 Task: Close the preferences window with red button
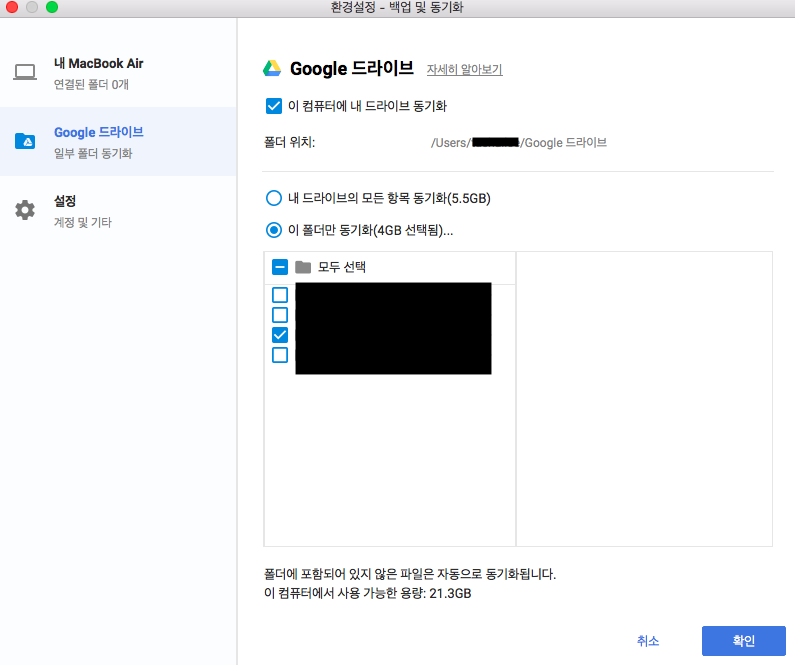pyautogui.click(x=12, y=7)
